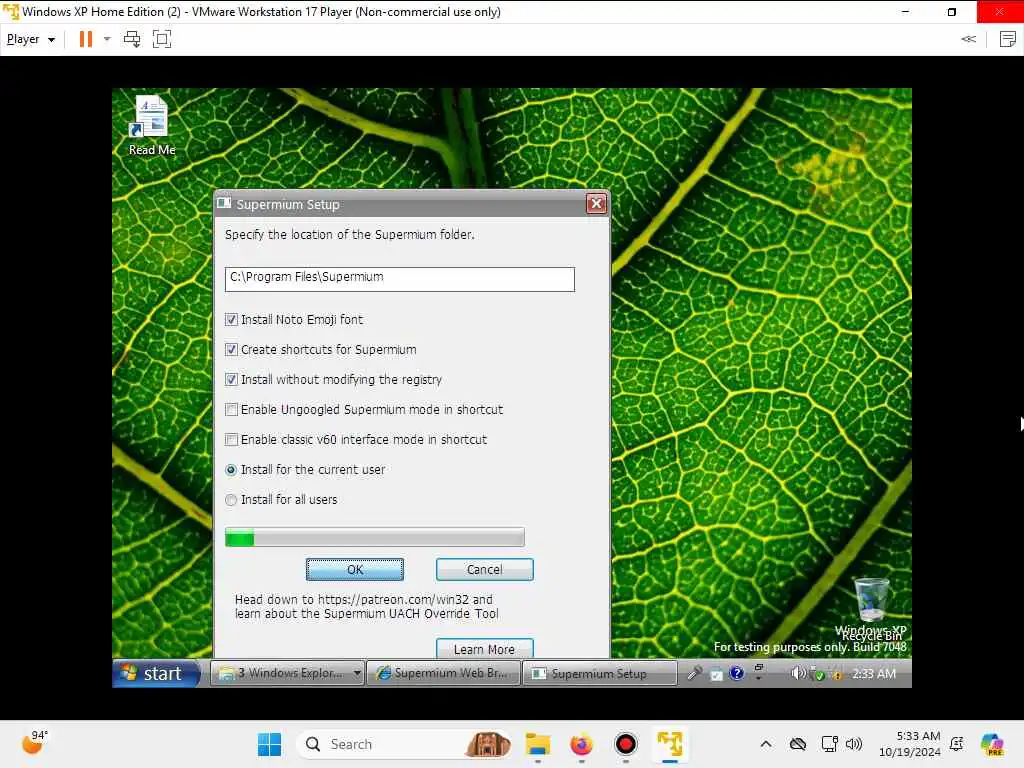Open the red record app in taskbar
Screen dimensions: 1024x768
(x=626, y=744)
